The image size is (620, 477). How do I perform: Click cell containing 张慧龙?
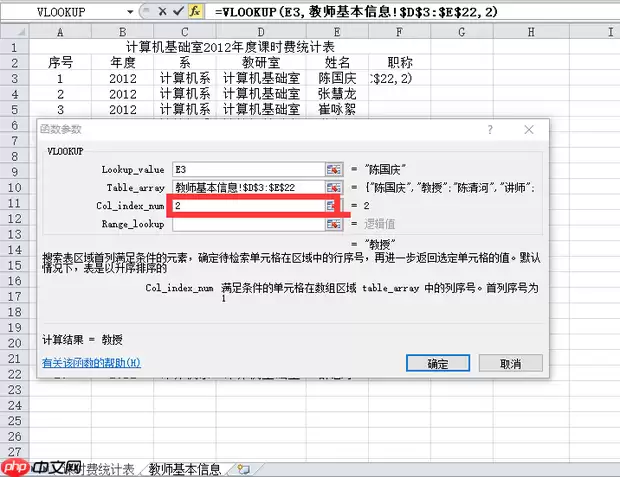(x=337, y=94)
